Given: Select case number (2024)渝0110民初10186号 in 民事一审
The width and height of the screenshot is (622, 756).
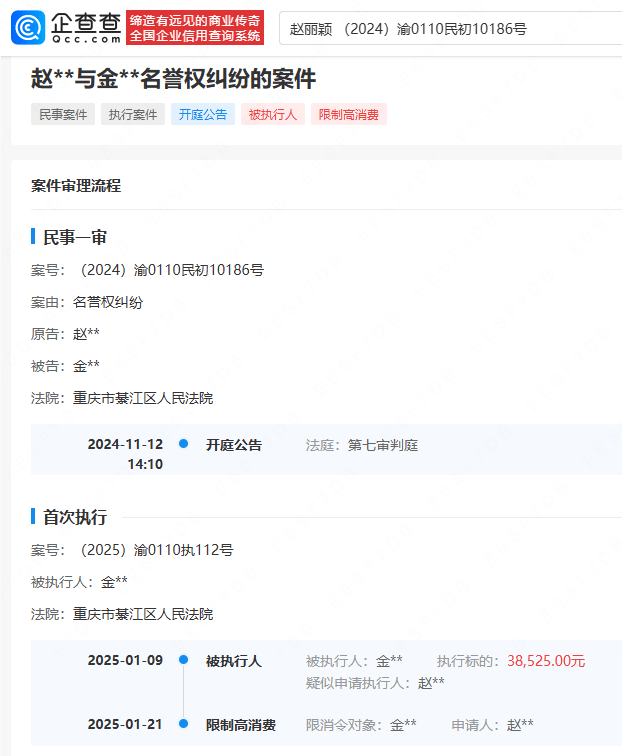Looking at the screenshot, I should click(172, 270).
